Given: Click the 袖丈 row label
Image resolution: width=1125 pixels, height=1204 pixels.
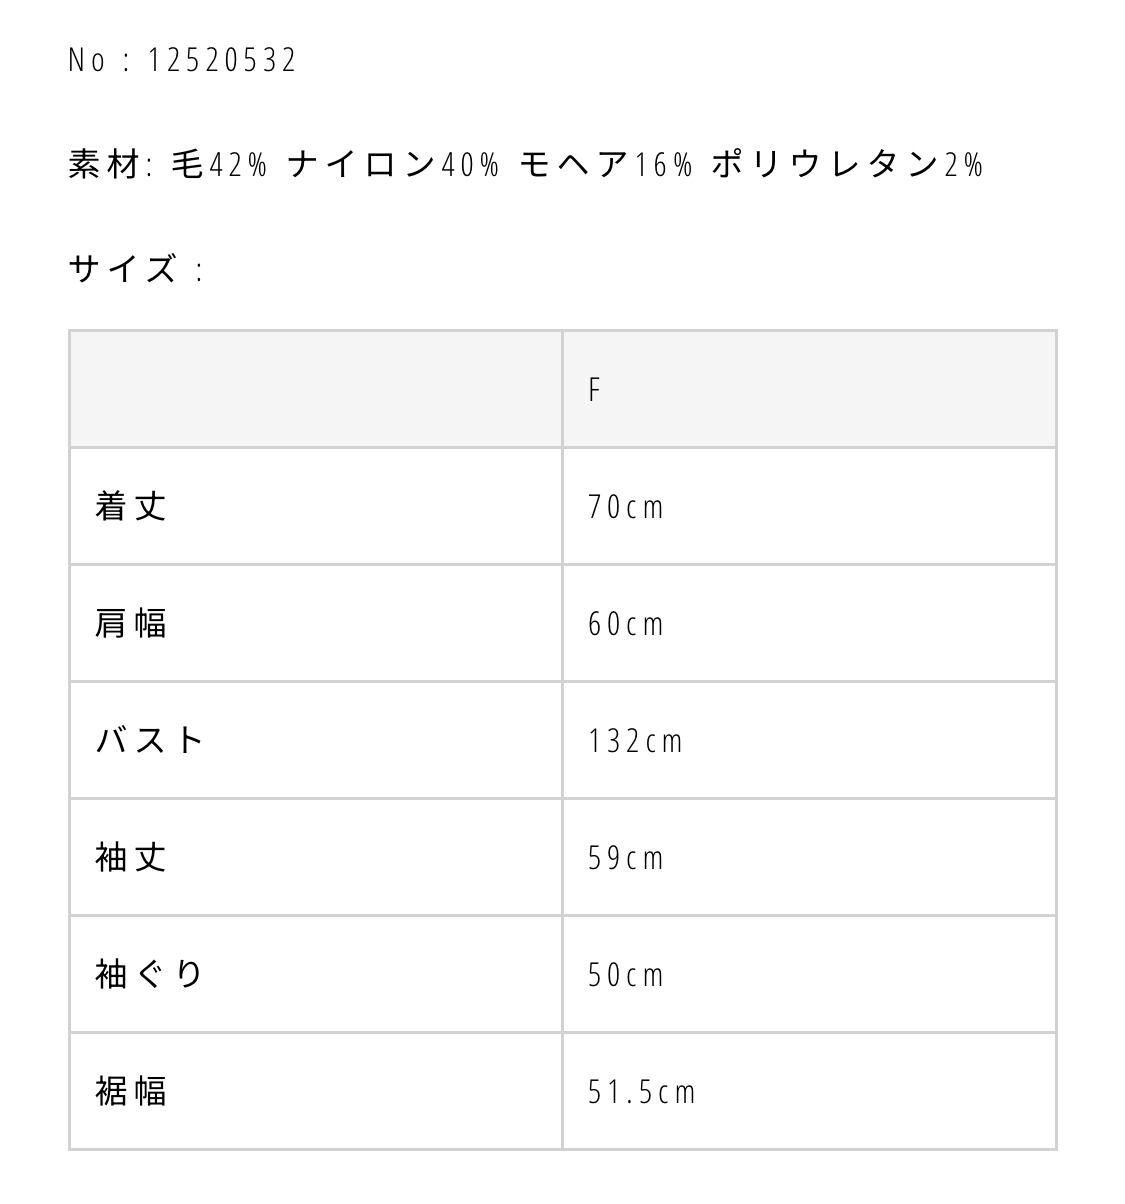Looking at the screenshot, I should click(x=131, y=857).
